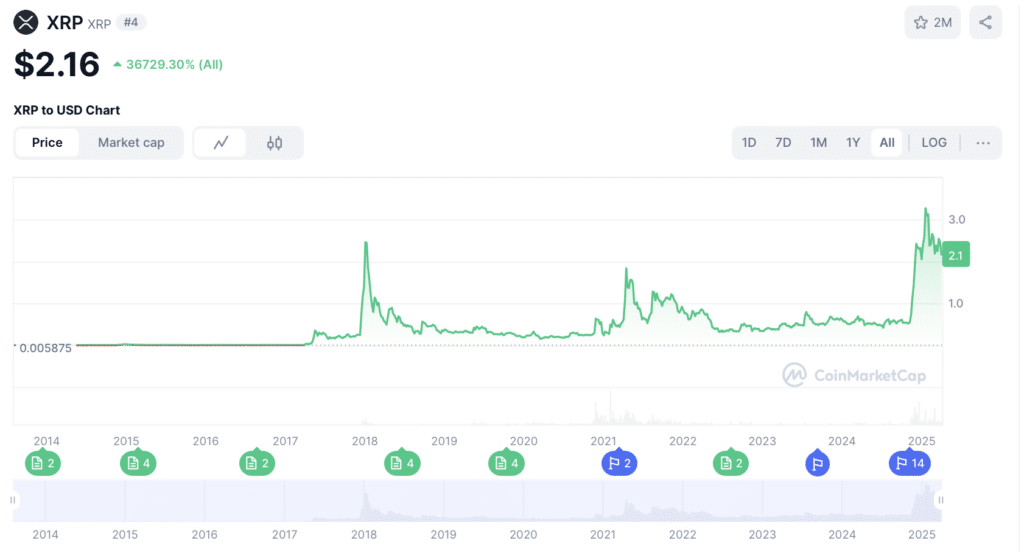Screen dimensions: 1024x552
Task: Open the 2015 news marker with 4
Action: pos(138,463)
